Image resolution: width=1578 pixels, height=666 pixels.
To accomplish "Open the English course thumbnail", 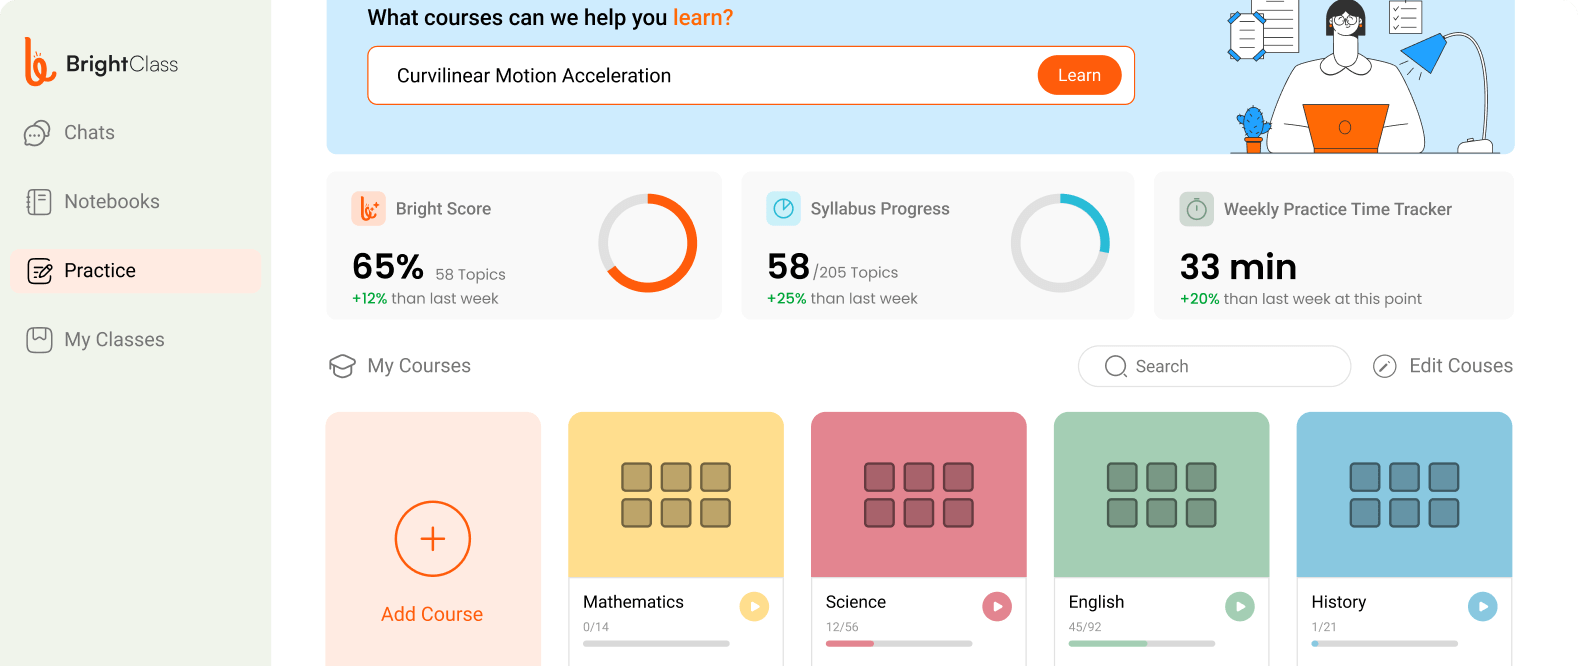I will [1161, 495].
